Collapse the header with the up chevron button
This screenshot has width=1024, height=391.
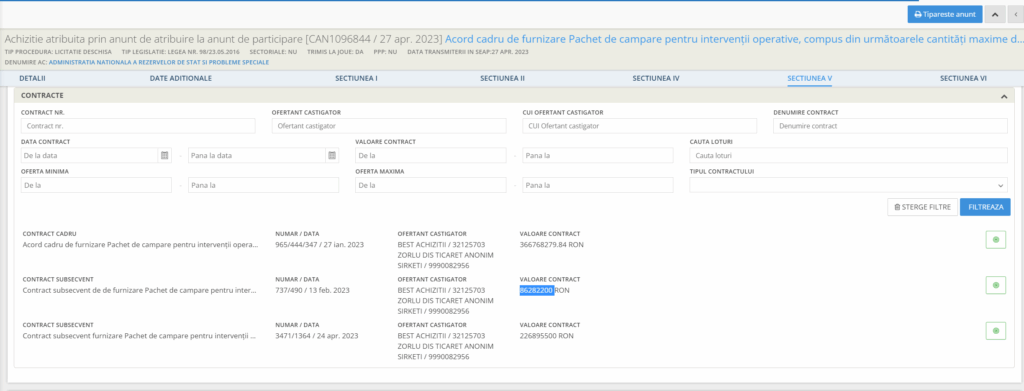tap(995, 14)
